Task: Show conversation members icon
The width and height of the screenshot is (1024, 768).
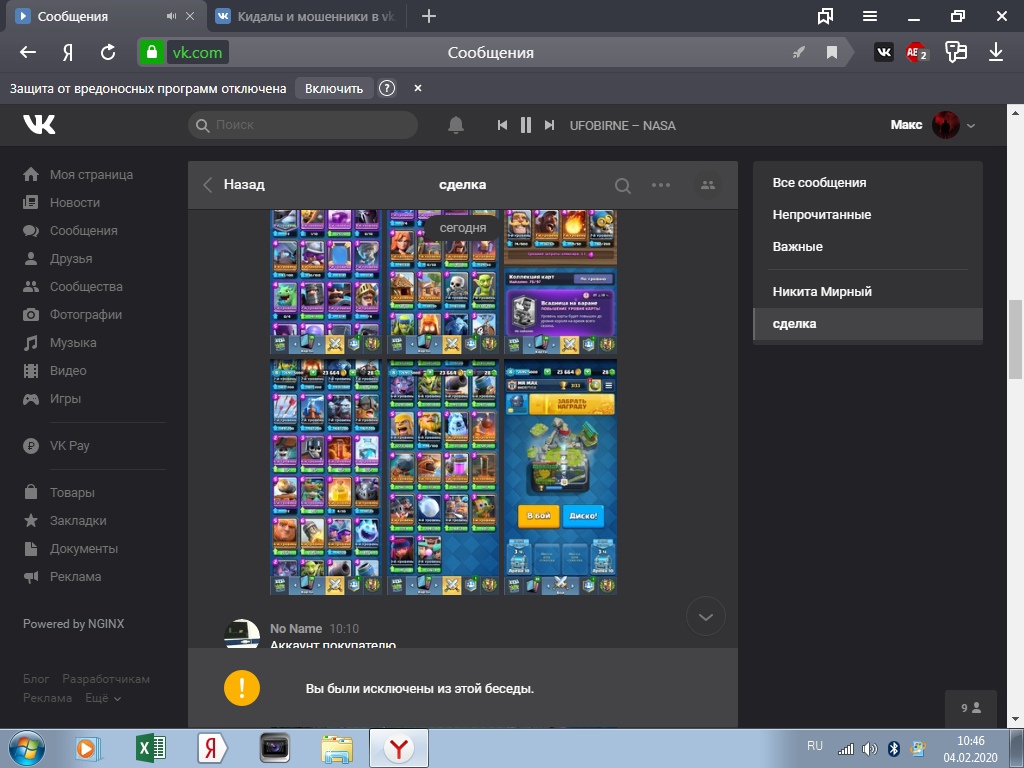Action: click(x=708, y=185)
